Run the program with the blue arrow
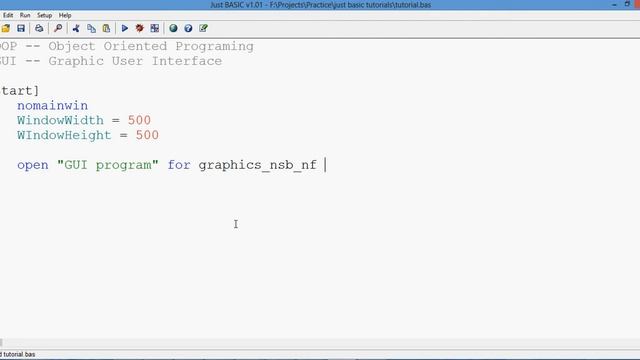 [x=124, y=28]
